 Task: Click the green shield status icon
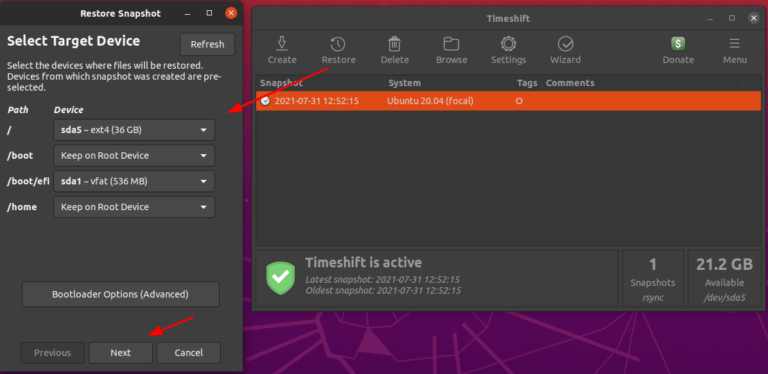pyautogui.click(x=280, y=278)
